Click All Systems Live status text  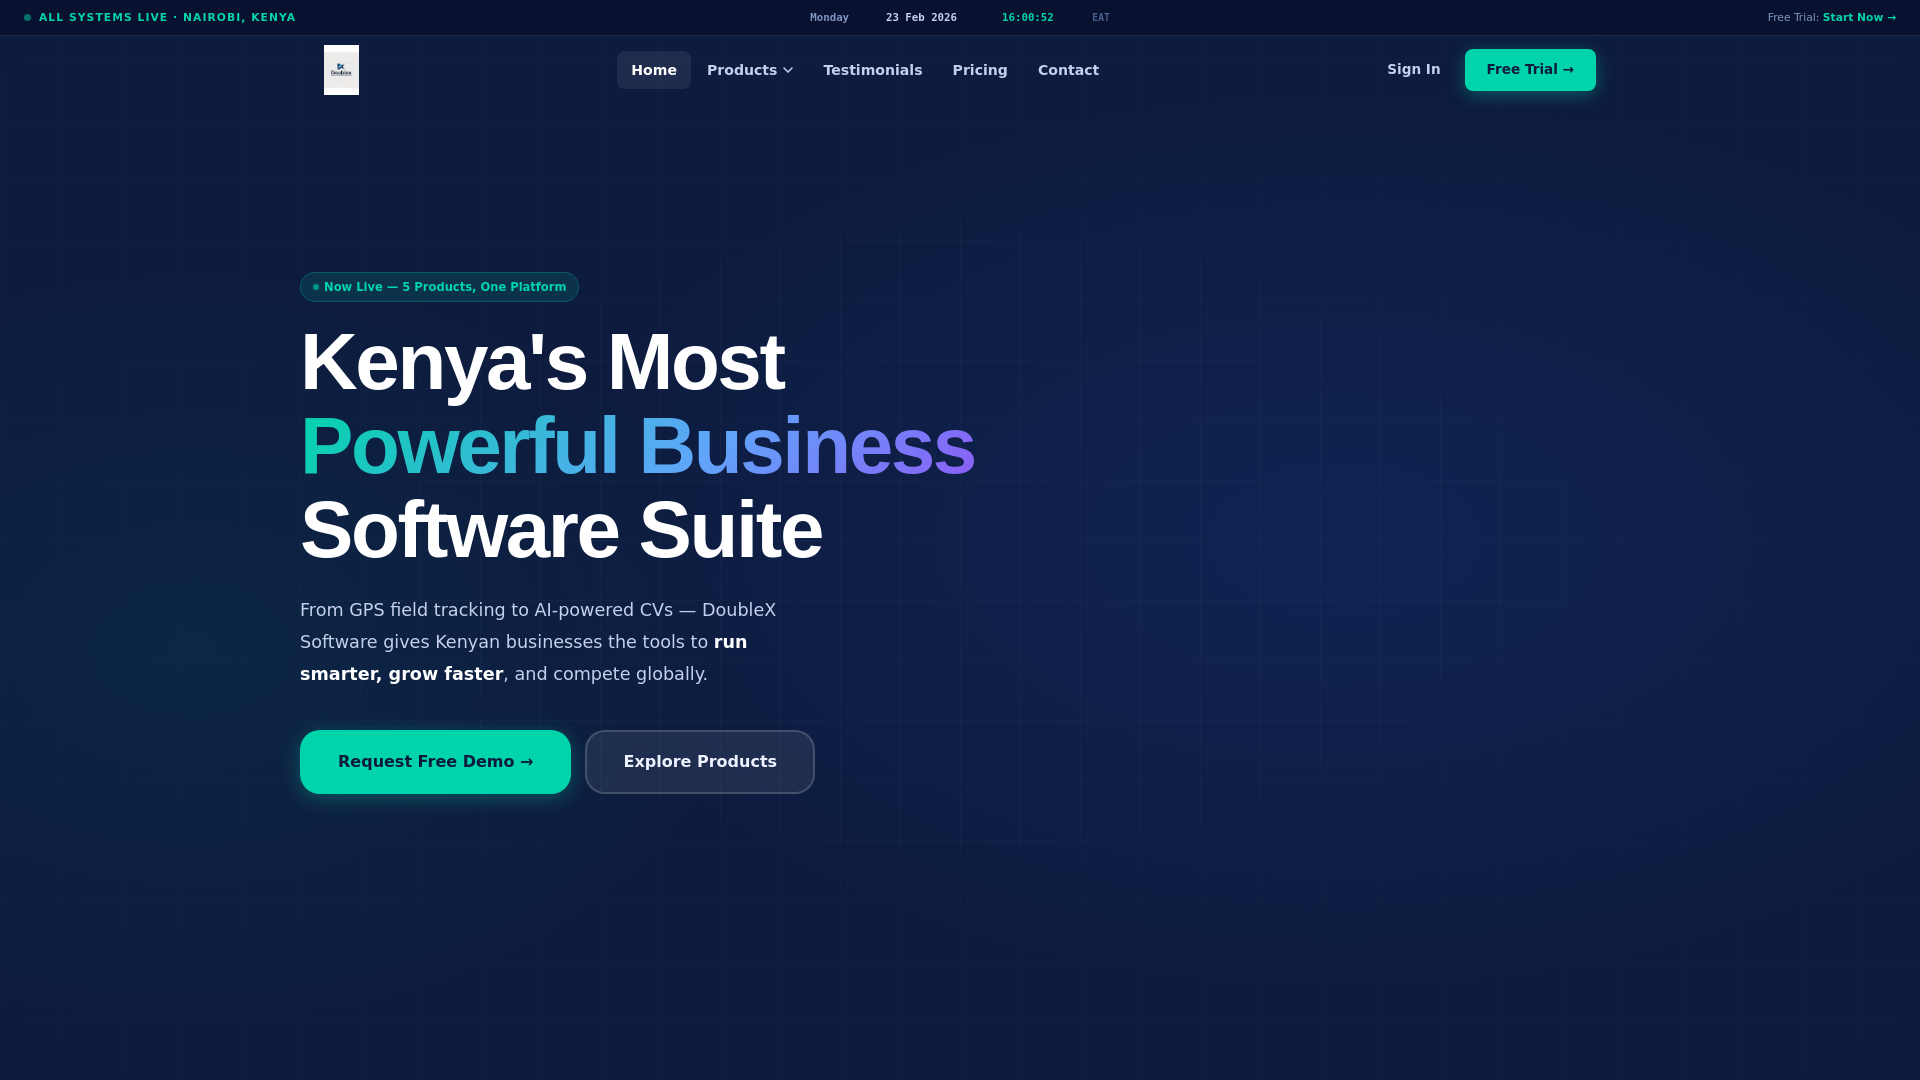[x=167, y=18]
